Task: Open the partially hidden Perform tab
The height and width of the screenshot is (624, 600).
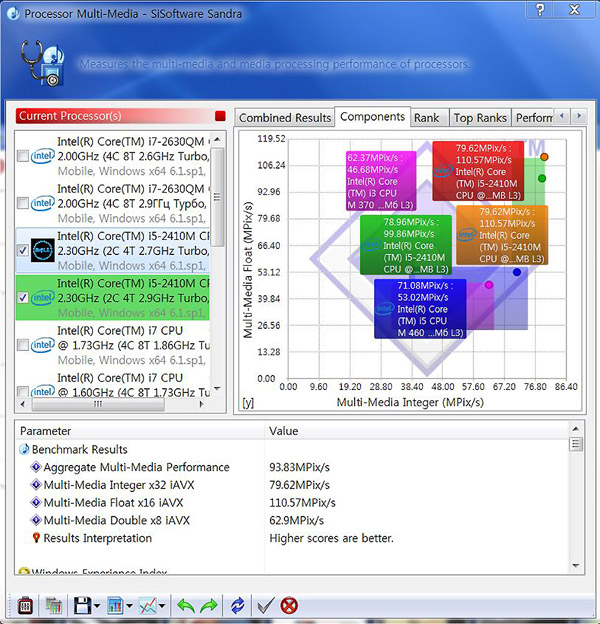Action: [x=533, y=118]
